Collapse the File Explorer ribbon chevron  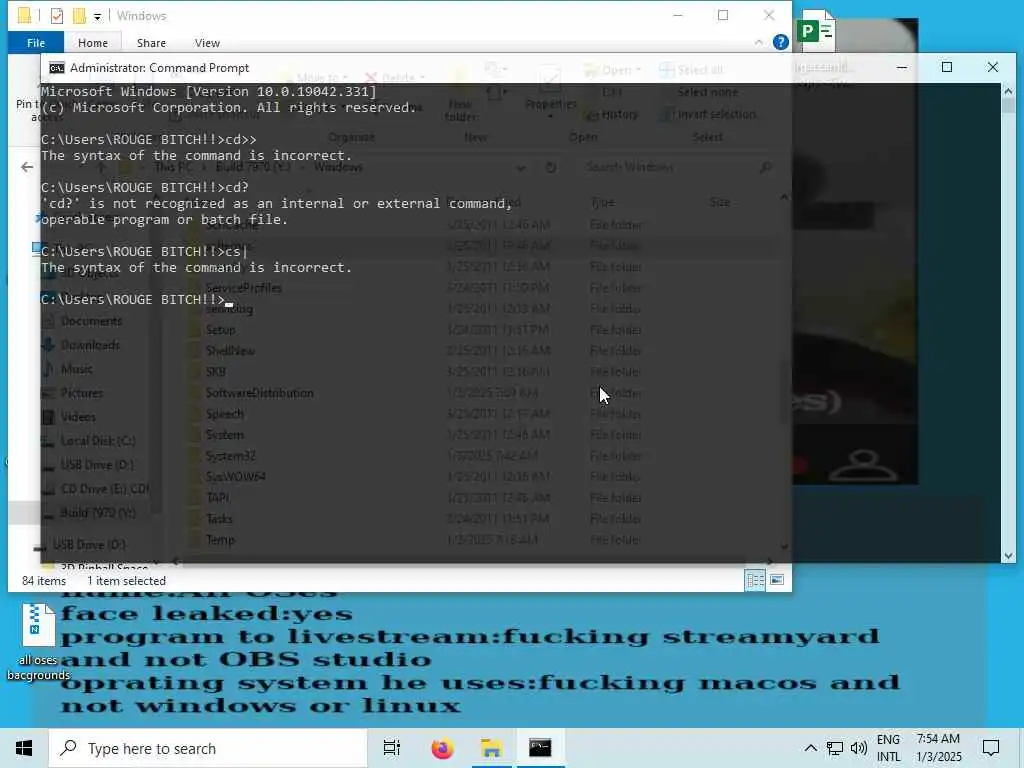point(758,42)
